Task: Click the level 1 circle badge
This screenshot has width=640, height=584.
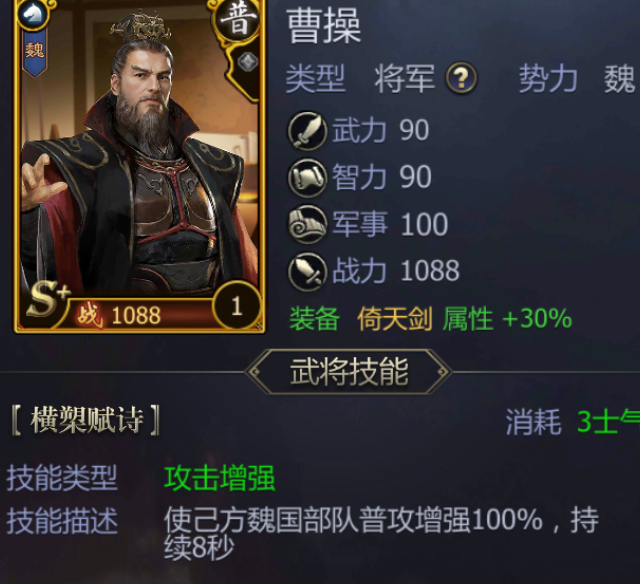Action: (x=237, y=305)
